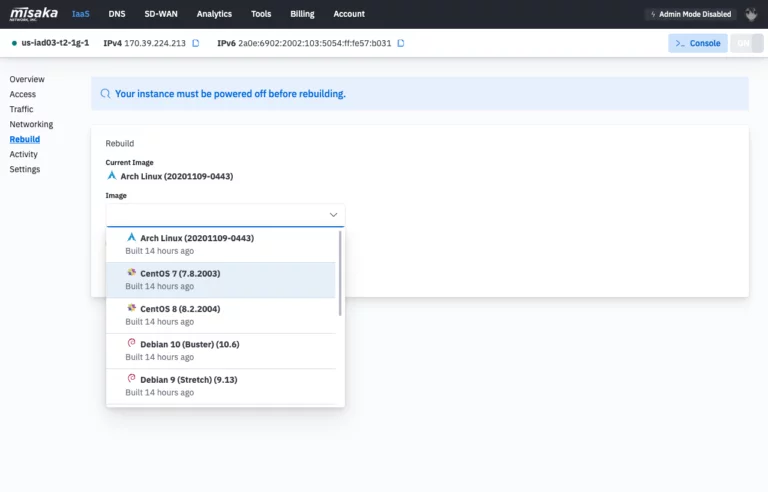
Task: Click the IPv6 address text
Action: (314, 43)
